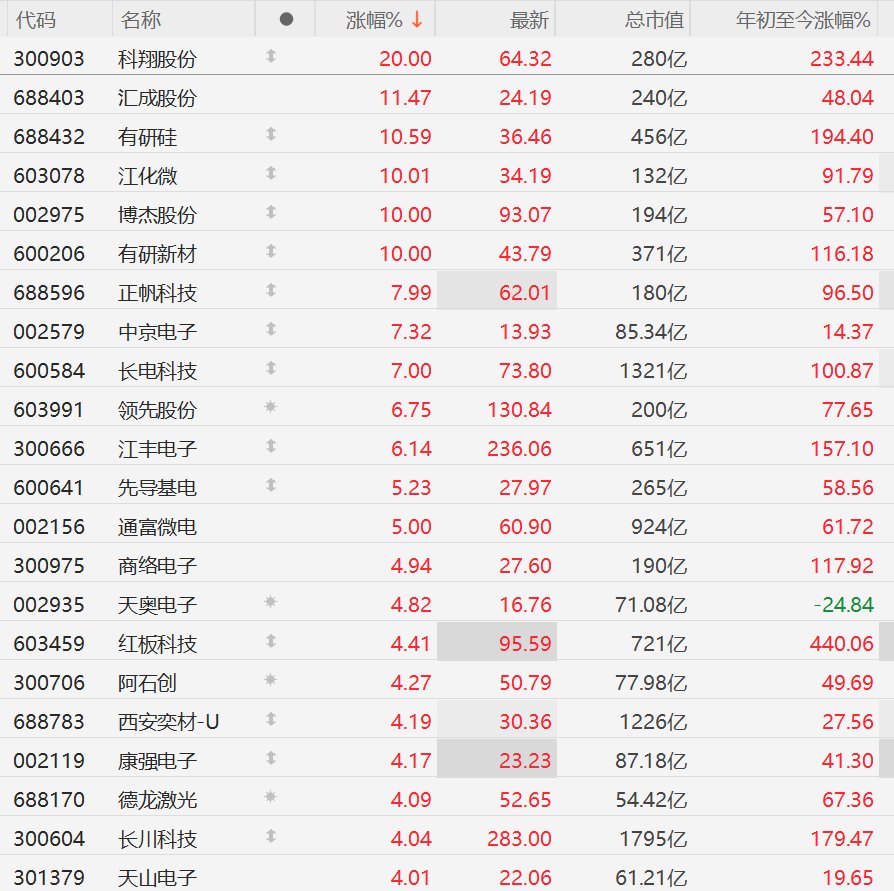
Task: Click the market cap 85.34亿
Action: (651, 332)
